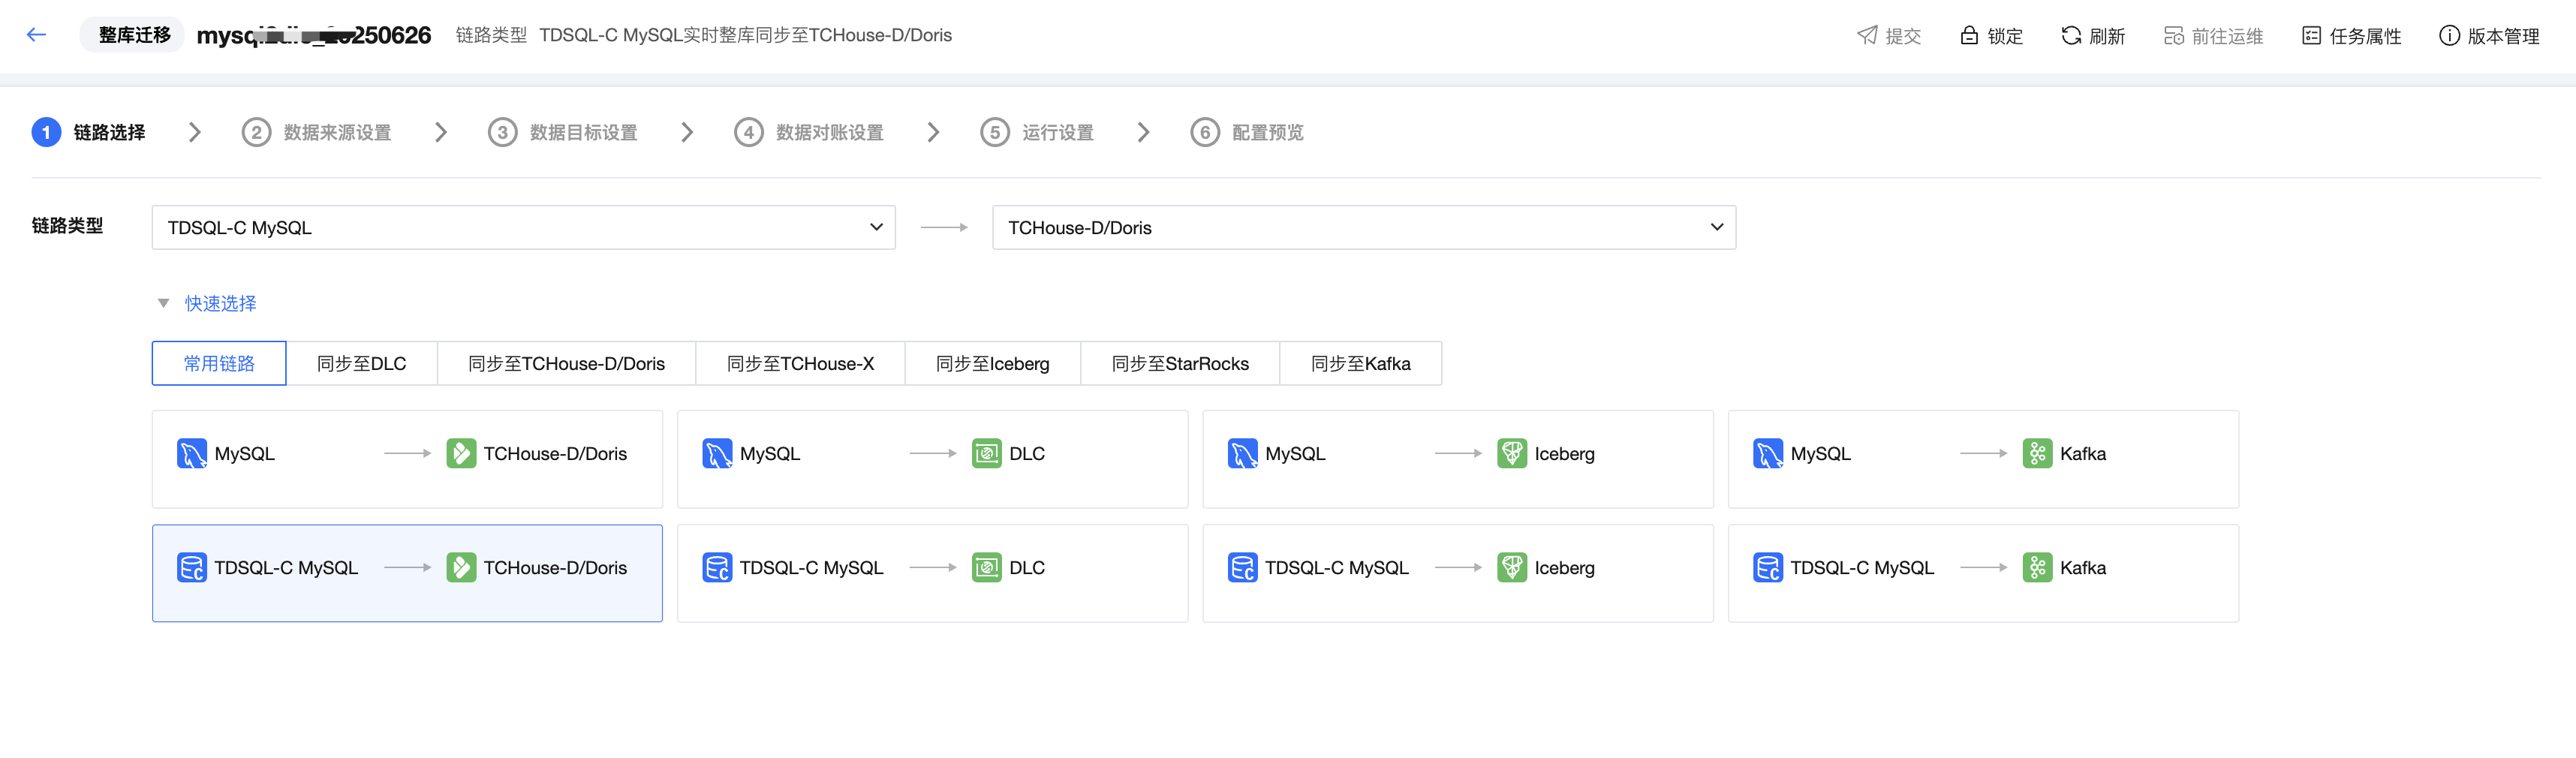Image resolution: width=2576 pixels, height=758 pixels.
Task: Click the back arrow icon
Action: click(37, 35)
